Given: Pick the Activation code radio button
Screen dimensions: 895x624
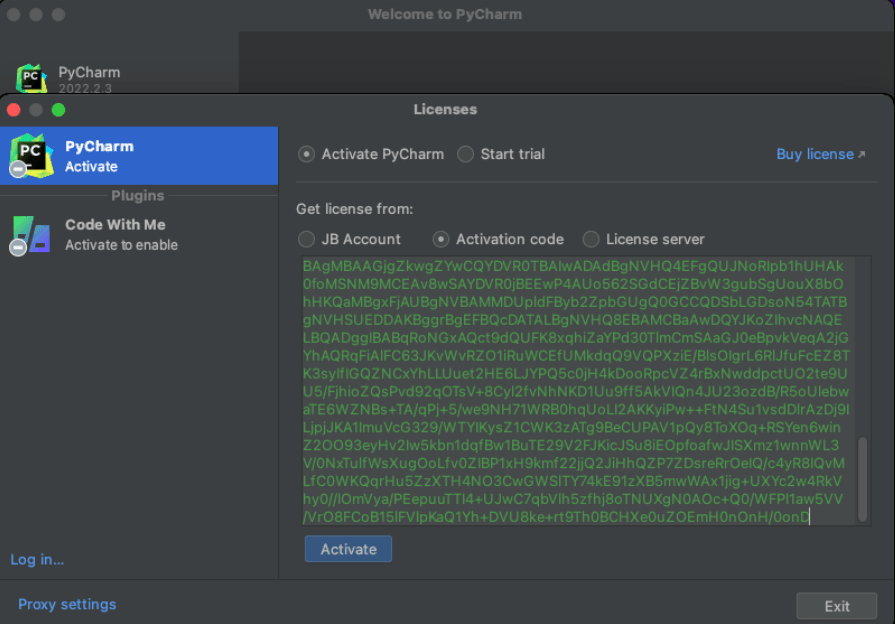Looking at the screenshot, I should (441, 239).
